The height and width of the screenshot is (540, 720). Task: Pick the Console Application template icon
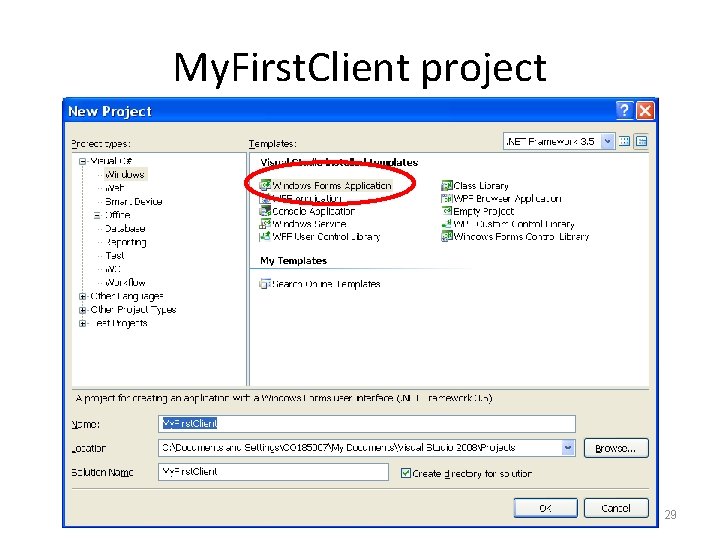point(265,211)
